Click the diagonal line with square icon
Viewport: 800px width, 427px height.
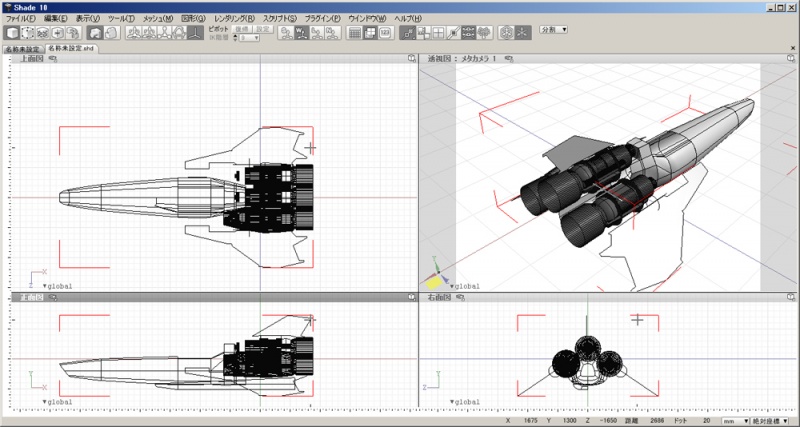point(454,33)
